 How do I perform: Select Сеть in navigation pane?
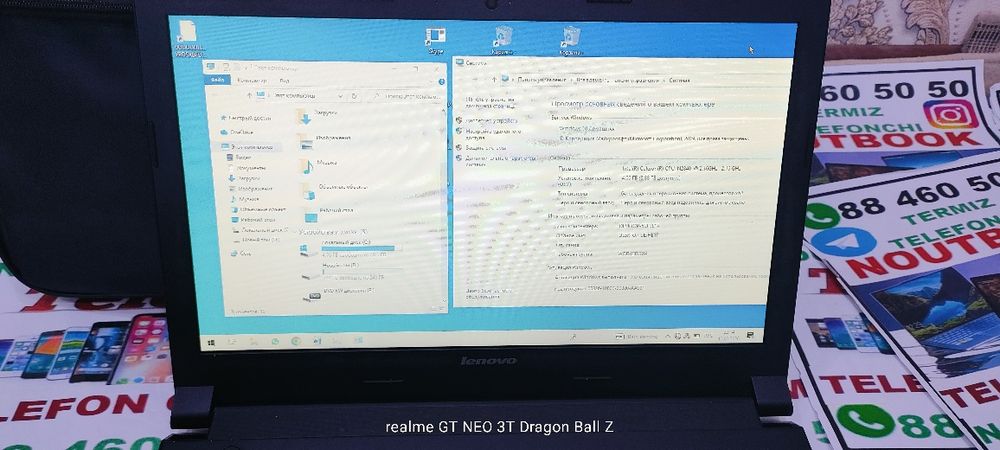point(241,254)
